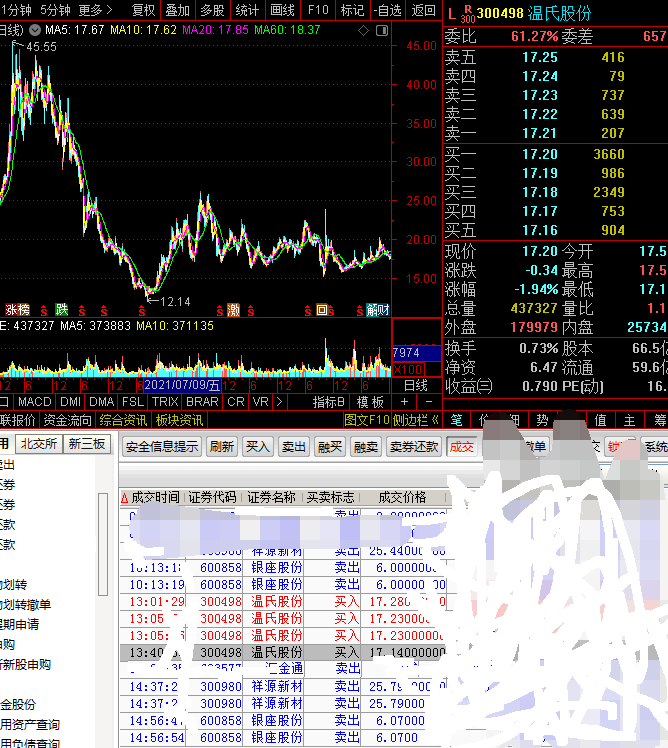Click the 买入 buy button
This screenshot has height=748, width=668.
pyautogui.click(x=258, y=447)
